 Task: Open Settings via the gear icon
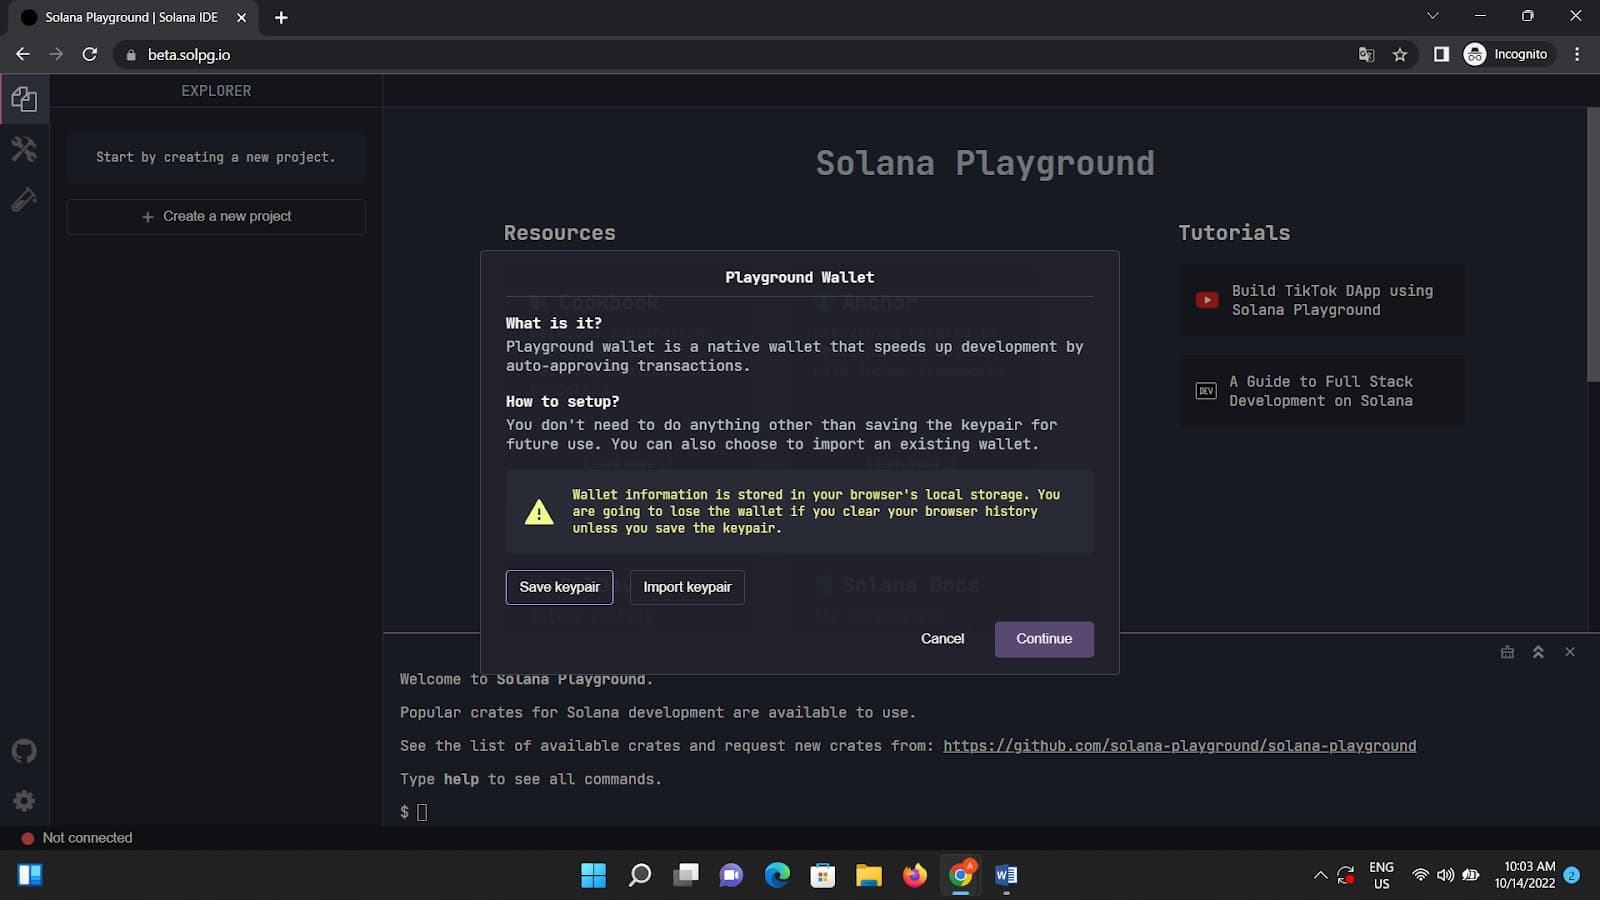click(23, 800)
